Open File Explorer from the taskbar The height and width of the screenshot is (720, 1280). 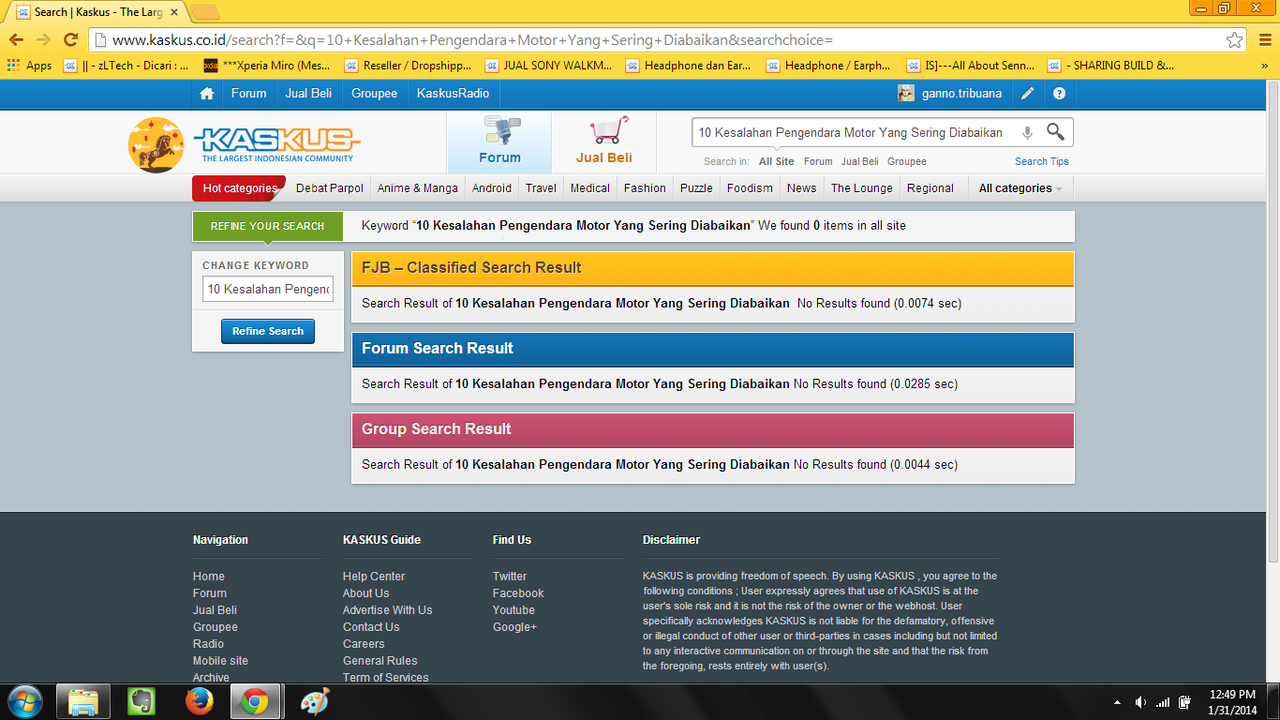pyautogui.click(x=83, y=702)
